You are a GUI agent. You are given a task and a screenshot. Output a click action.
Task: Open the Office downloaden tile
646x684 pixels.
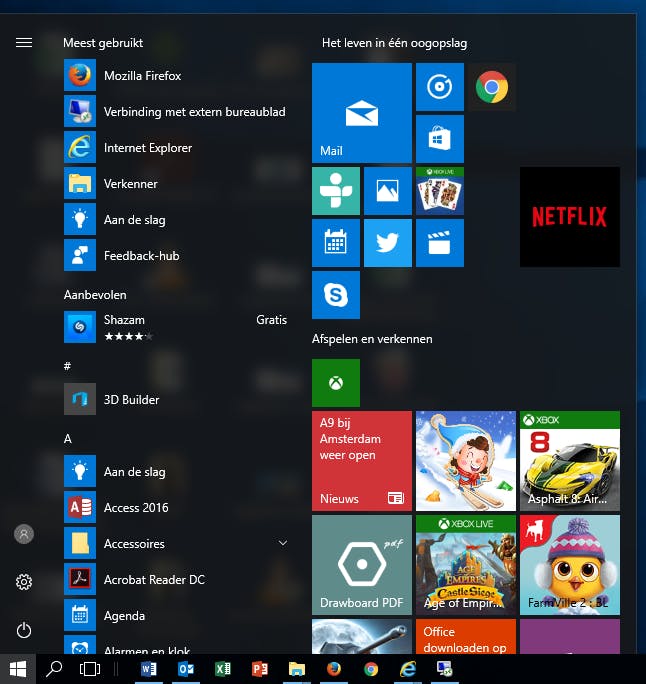[466, 636]
